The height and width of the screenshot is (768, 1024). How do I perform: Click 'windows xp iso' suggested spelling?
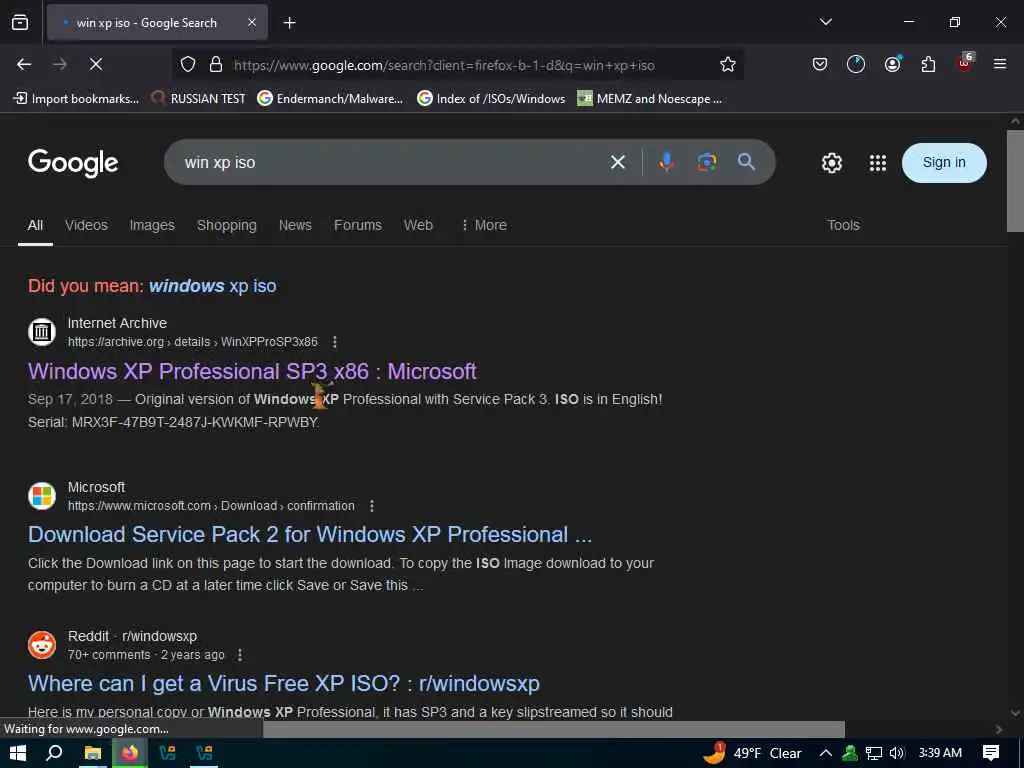[x=212, y=286]
